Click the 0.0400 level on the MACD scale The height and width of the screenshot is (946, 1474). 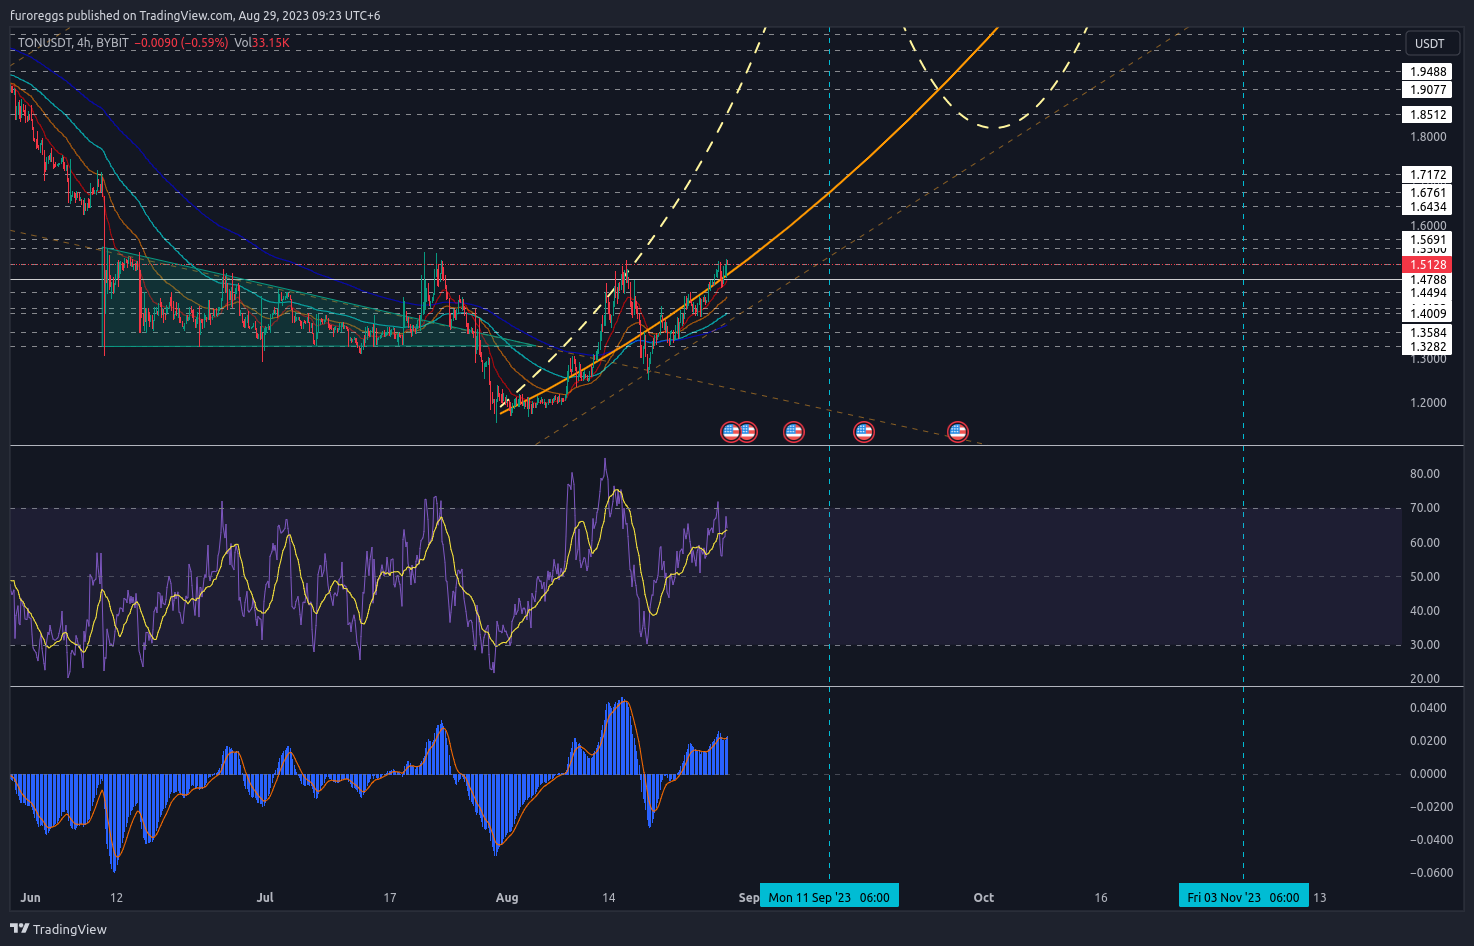pyautogui.click(x=1428, y=708)
